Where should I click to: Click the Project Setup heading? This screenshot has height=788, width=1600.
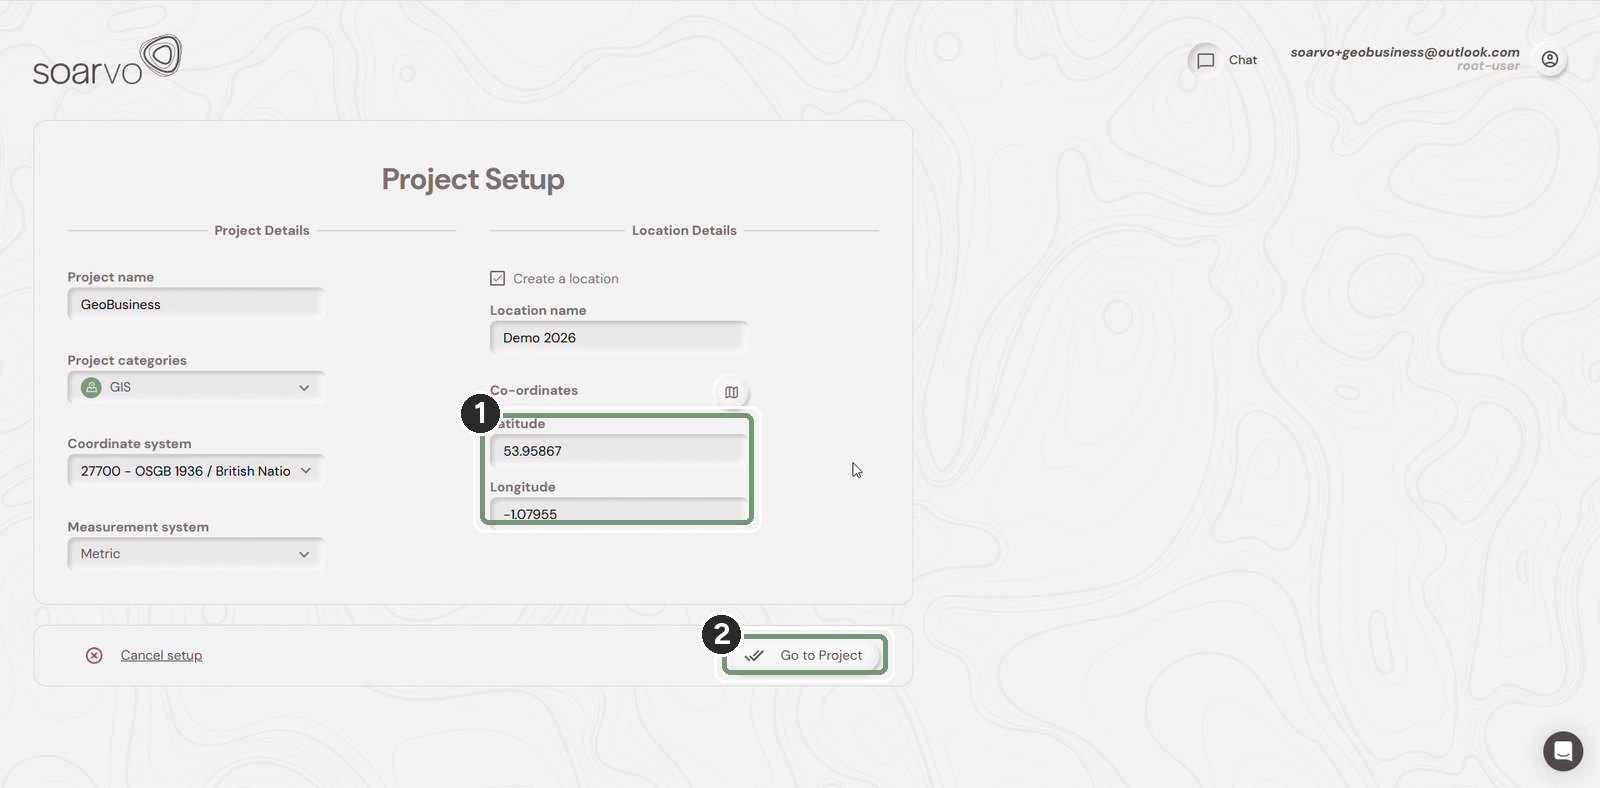tap(473, 179)
